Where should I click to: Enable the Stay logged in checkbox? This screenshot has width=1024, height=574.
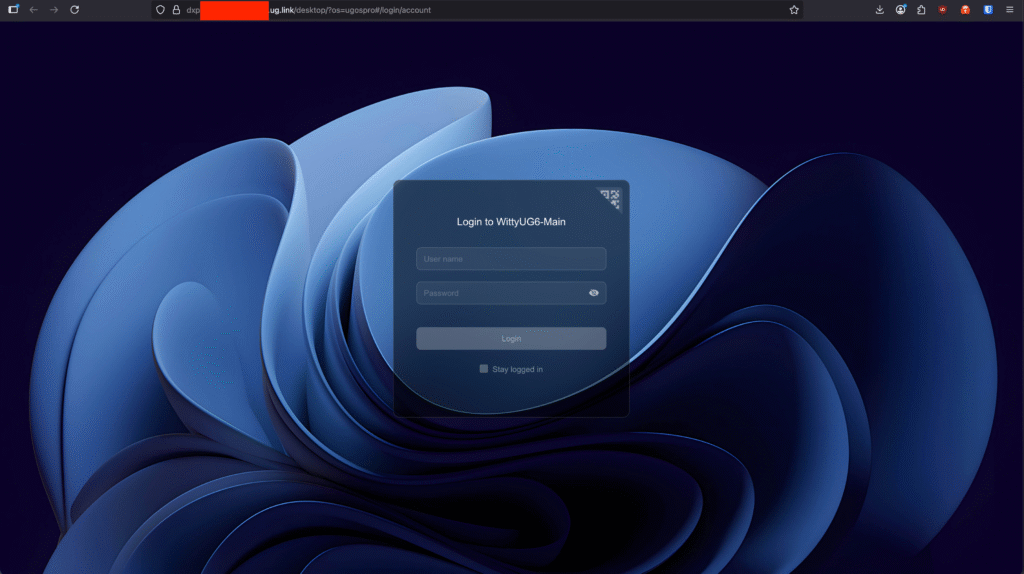pos(484,369)
